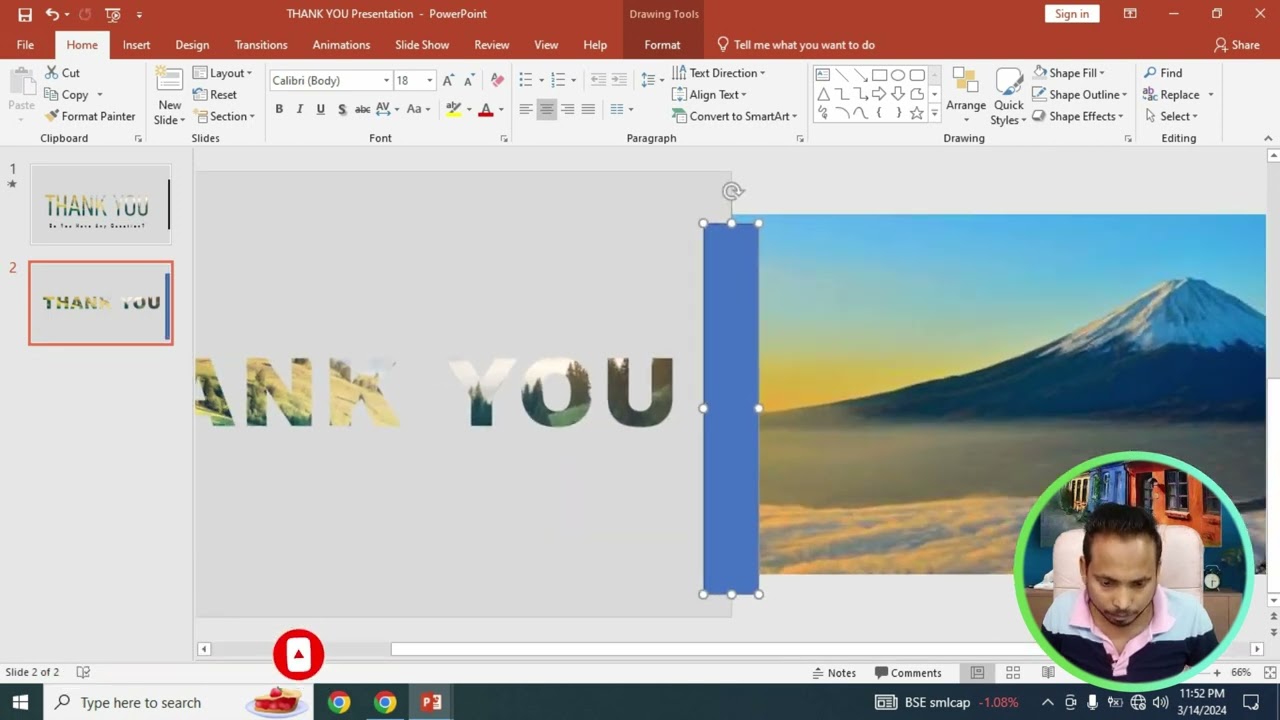Undo the last action
Viewport: 1280px width, 720px height.
click(52, 14)
